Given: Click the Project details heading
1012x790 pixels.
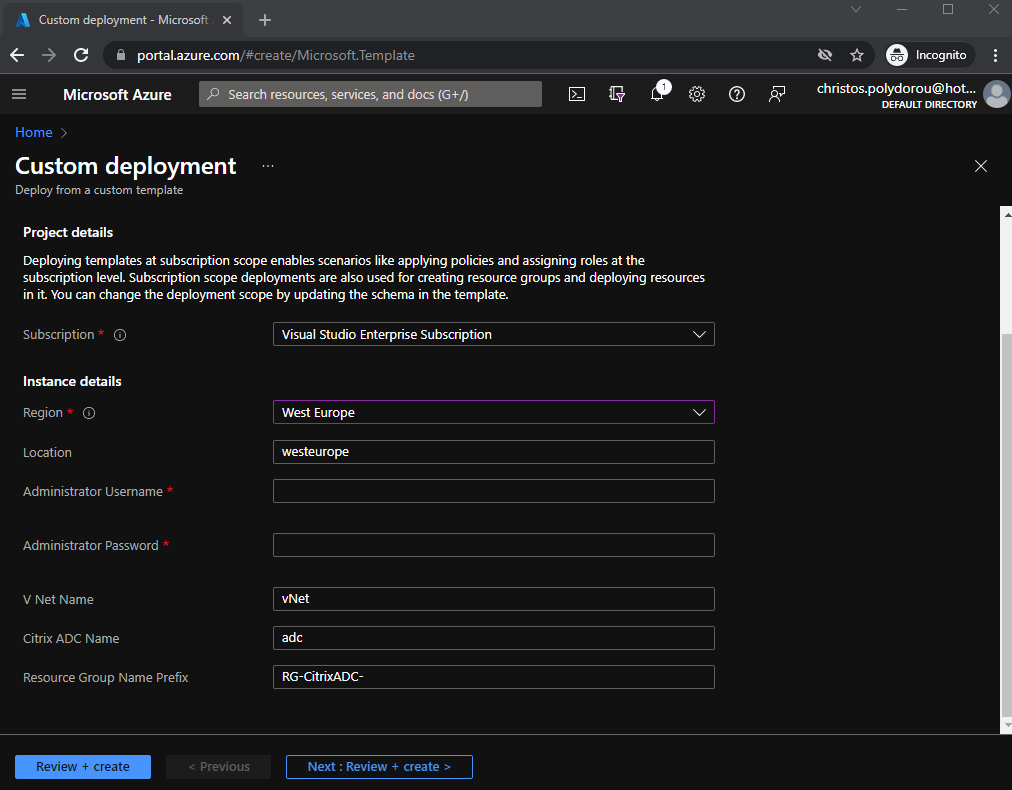Looking at the screenshot, I should point(68,232).
